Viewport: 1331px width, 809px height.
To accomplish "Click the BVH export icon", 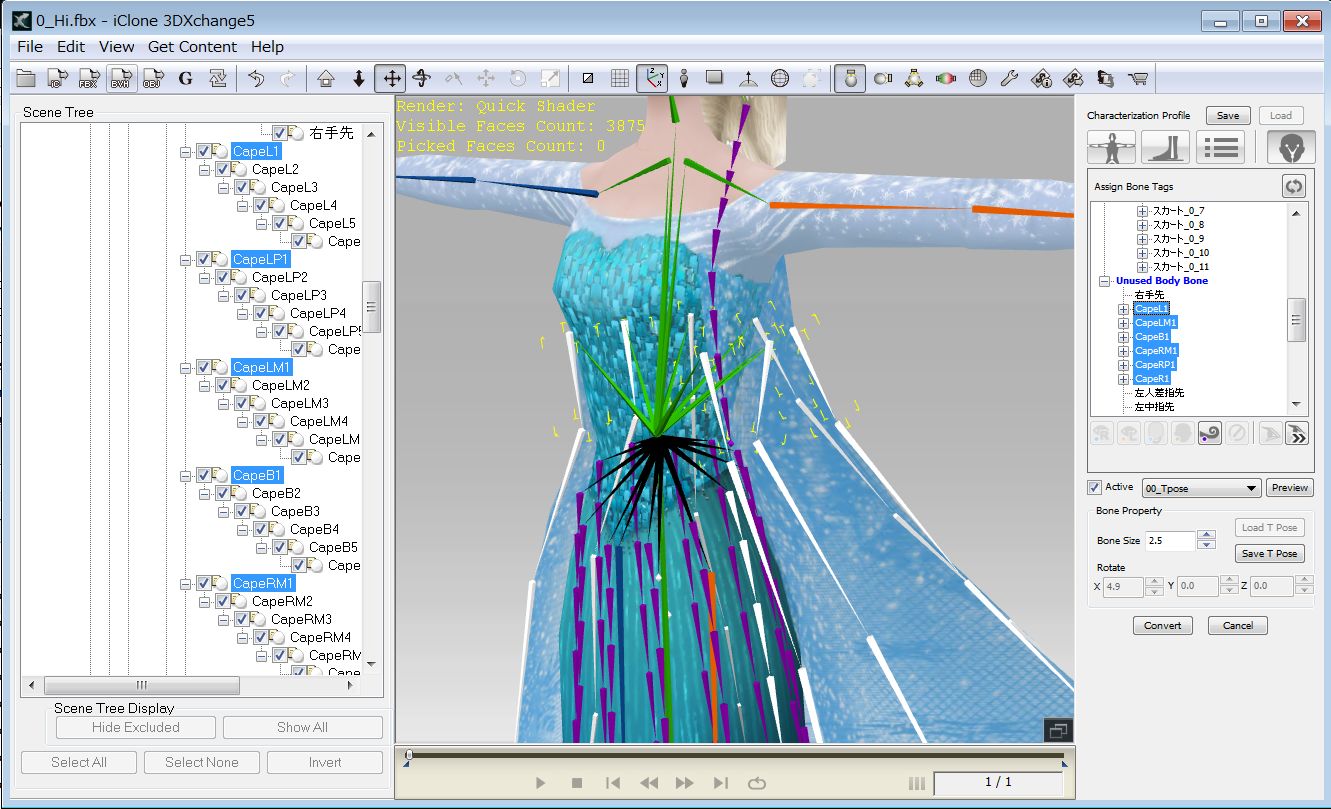I will coord(122,78).
